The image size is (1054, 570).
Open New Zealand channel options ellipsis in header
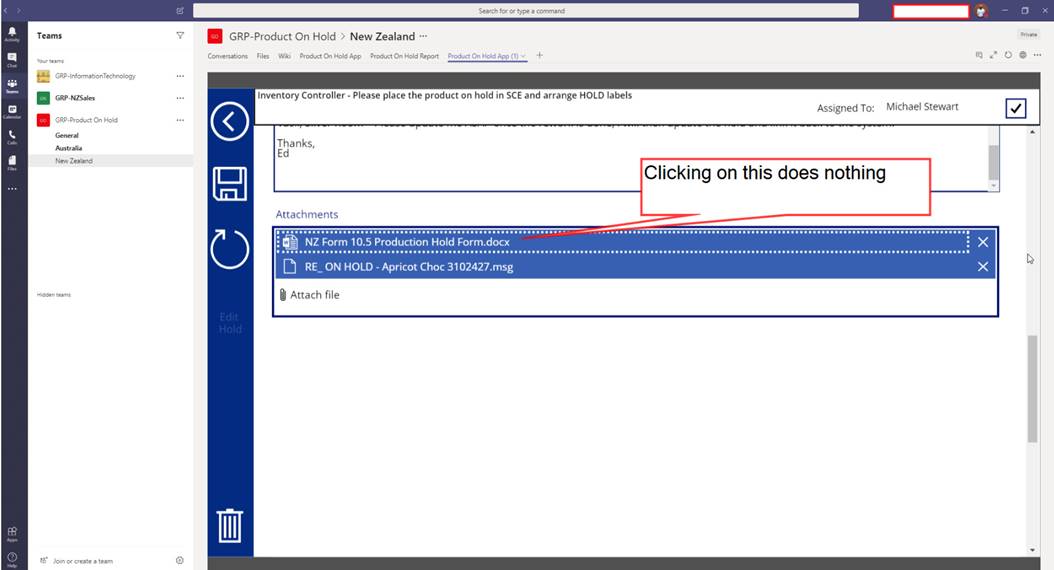point(423,36)
